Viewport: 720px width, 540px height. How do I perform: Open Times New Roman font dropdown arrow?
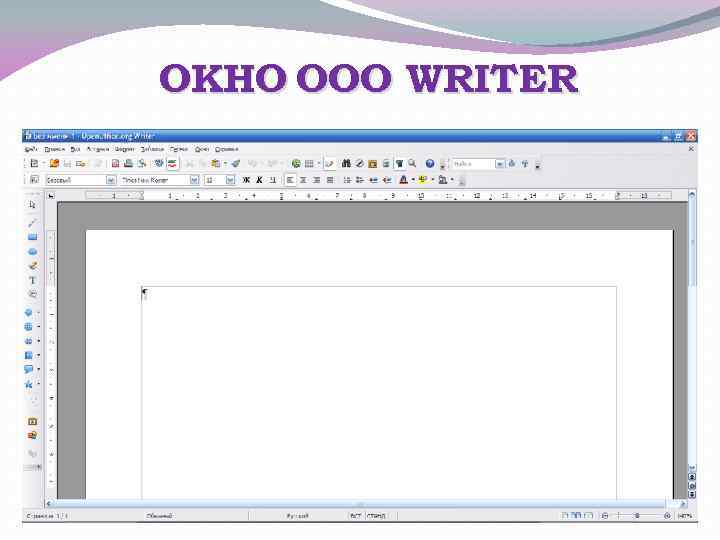[194, 180]
